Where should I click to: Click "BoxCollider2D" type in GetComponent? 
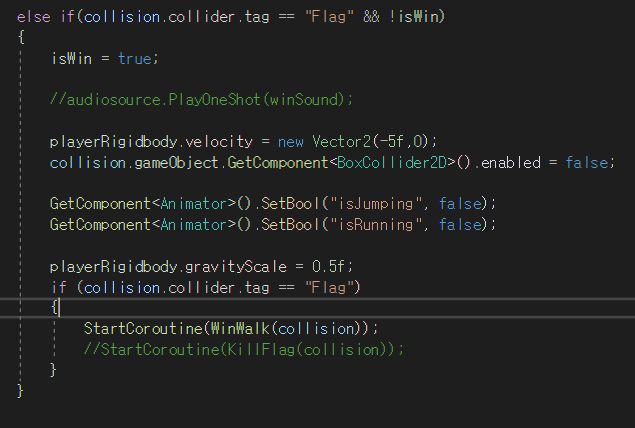point(392,163)
